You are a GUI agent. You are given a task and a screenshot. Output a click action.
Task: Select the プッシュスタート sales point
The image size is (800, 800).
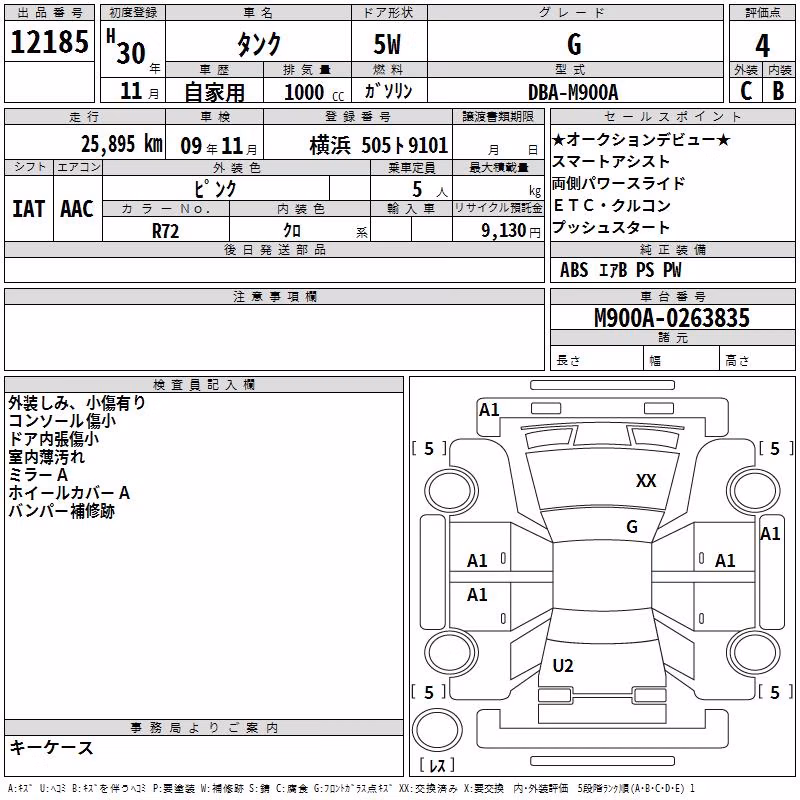point(611,227)
